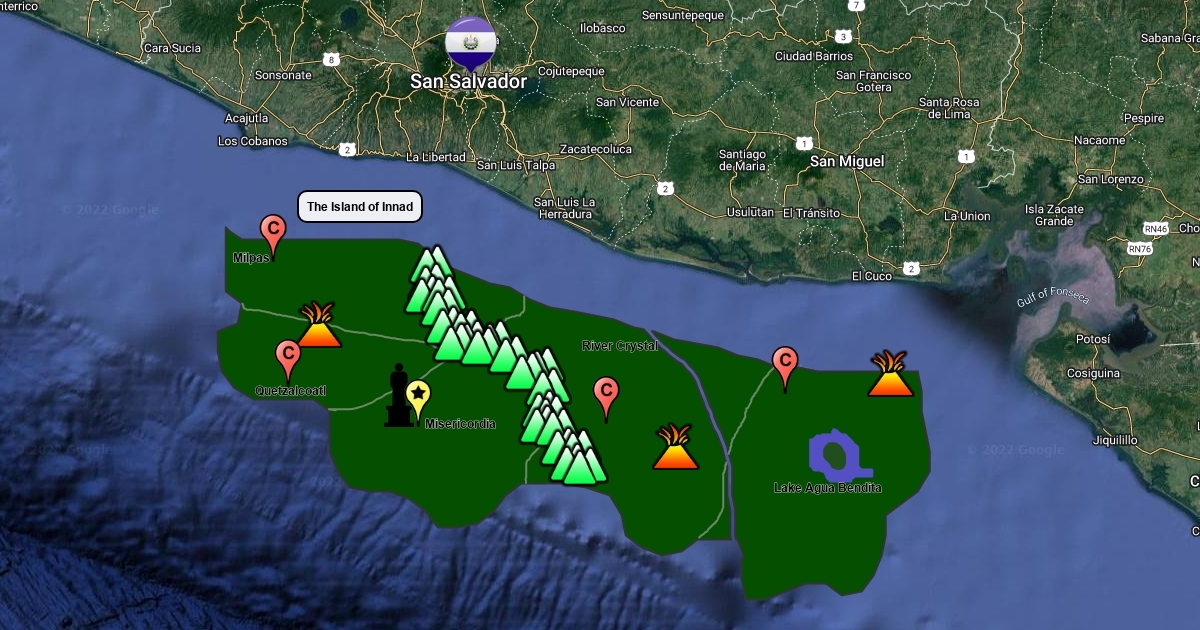Click the San Salvador city label
This screenshot has height=630, width=1200.
tap(468, 82)
